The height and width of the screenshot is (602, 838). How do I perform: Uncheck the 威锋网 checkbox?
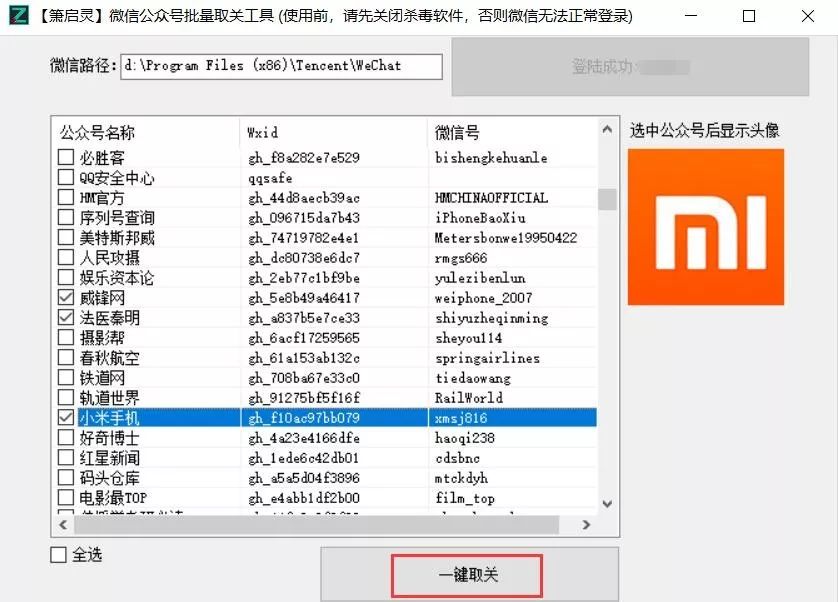(x=66, y=297)
